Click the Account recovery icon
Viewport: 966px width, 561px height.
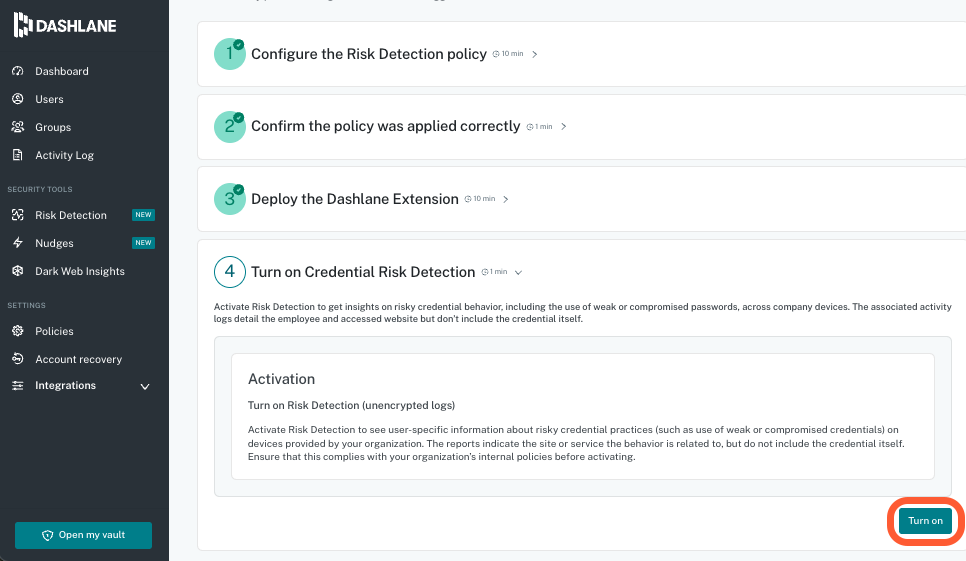17,359
